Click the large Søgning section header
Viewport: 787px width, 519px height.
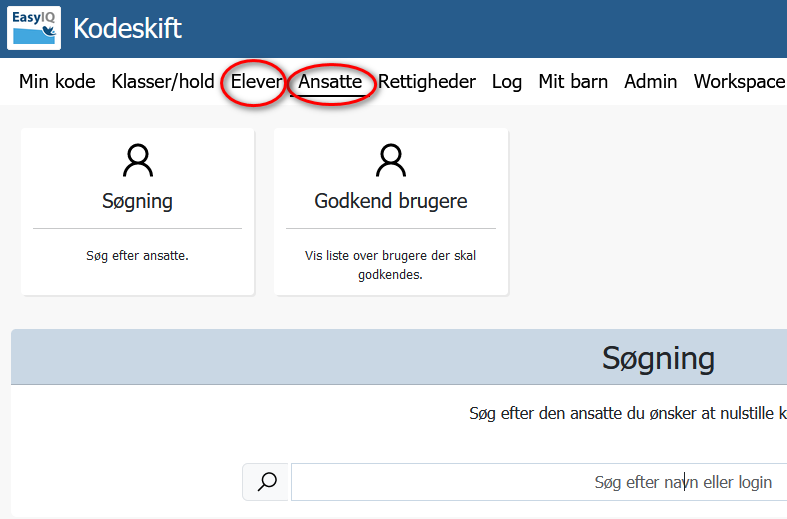click(658, 358)
